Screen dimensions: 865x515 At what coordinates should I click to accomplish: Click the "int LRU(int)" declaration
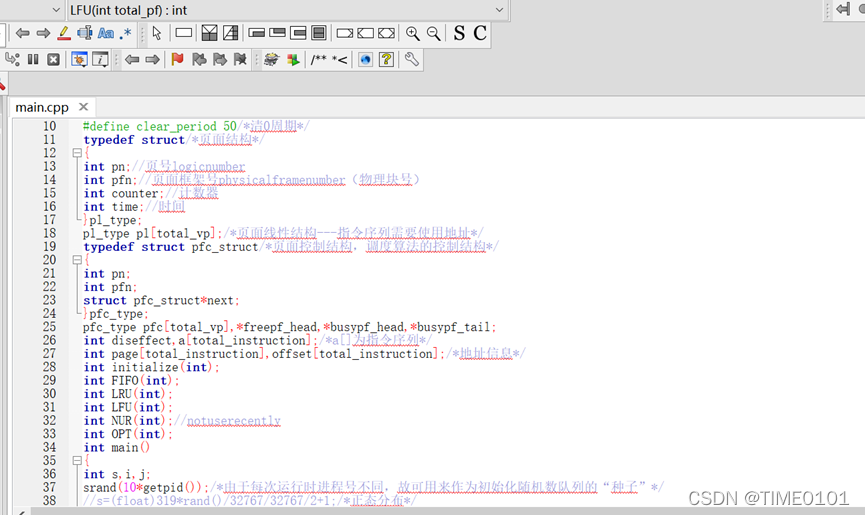(127, 394)
